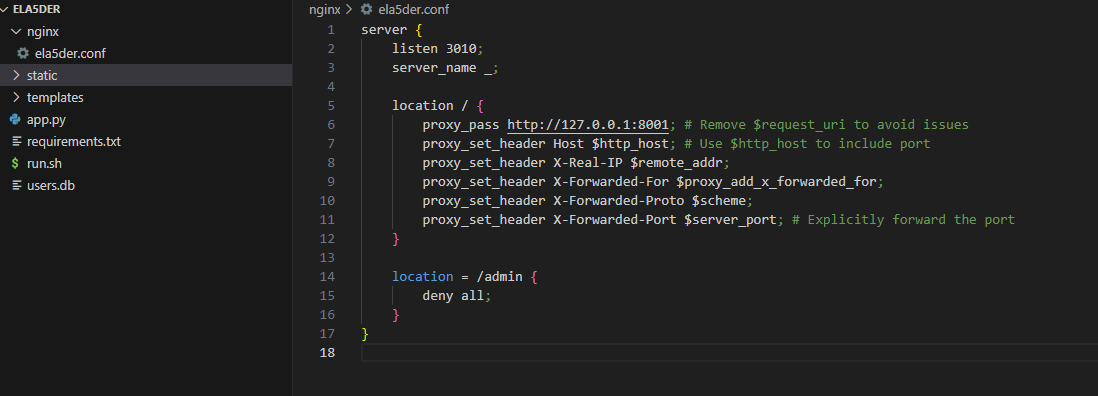Expand the templates folder
This screenshot has height=396, width=1098.
tap(17, 97)
